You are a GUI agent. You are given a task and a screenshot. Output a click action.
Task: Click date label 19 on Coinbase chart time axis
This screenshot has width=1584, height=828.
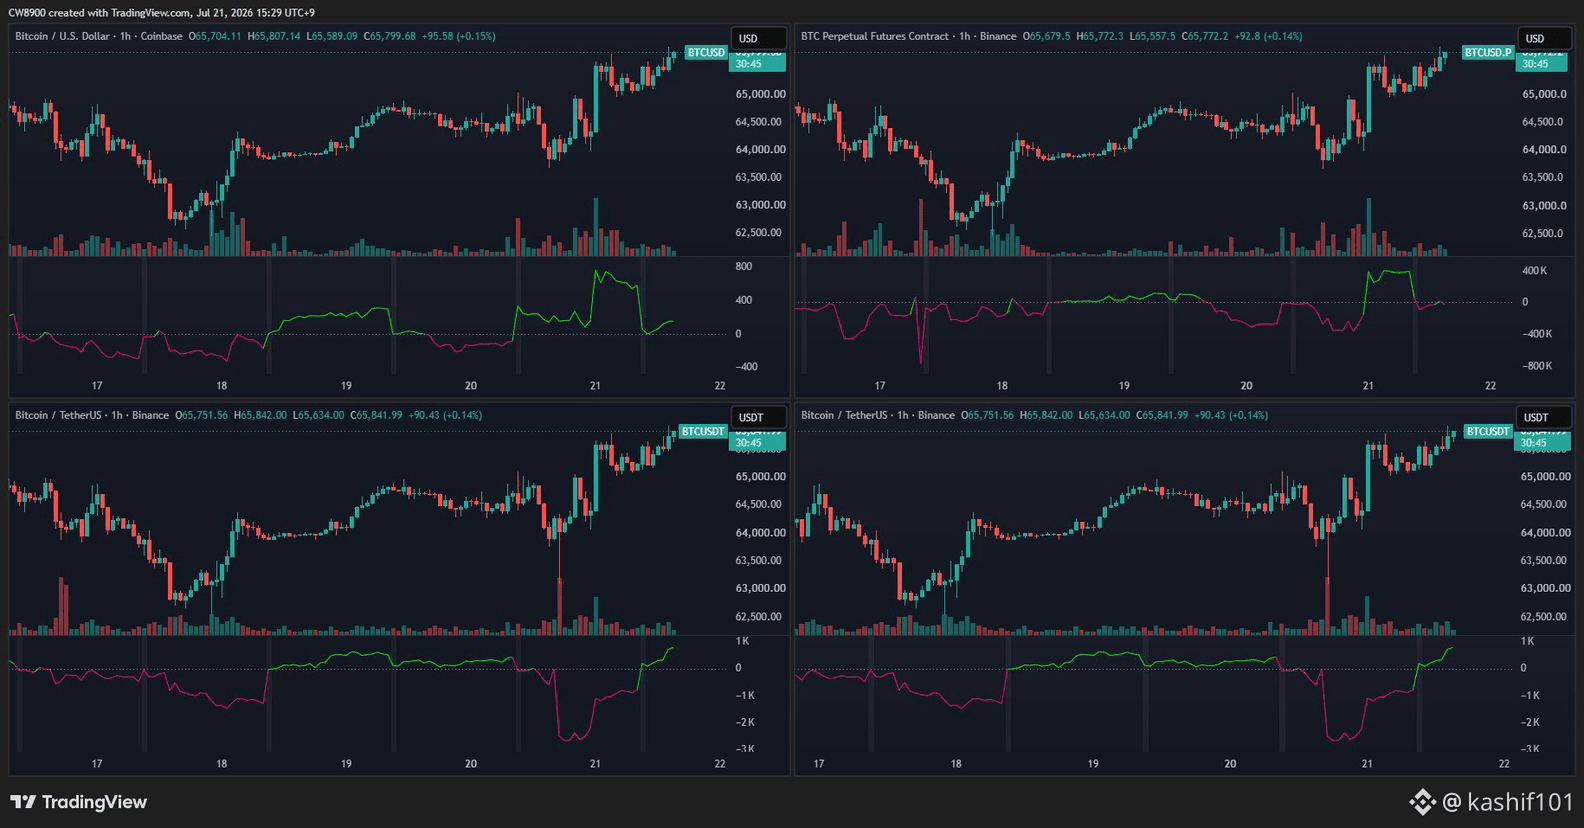(x=346, y=386)
